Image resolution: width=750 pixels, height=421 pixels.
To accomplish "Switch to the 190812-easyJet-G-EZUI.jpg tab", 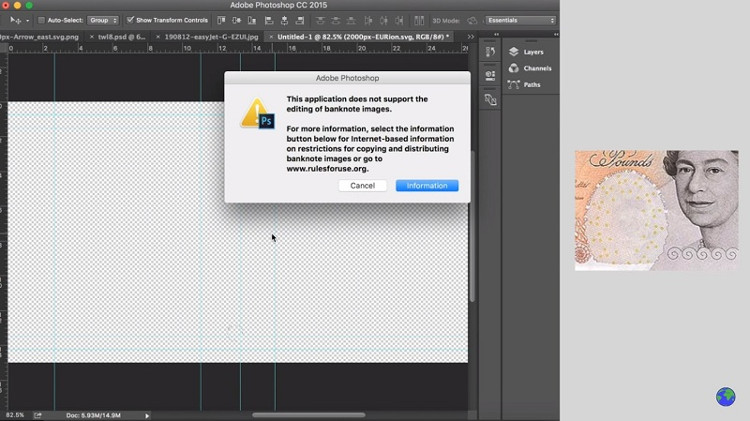I will 211,36.
